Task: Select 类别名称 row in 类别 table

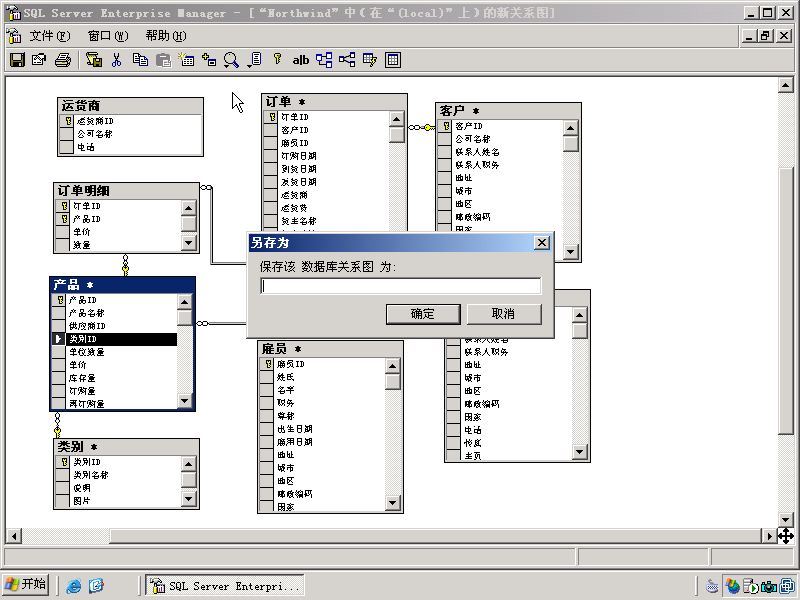Action: [118, 475]
